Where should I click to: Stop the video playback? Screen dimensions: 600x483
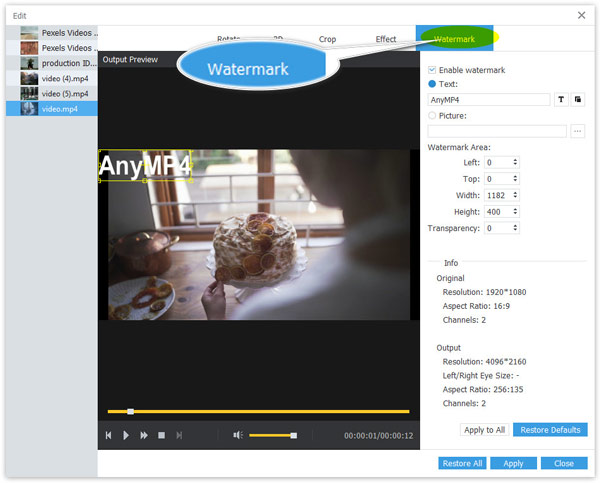(161, 435)
